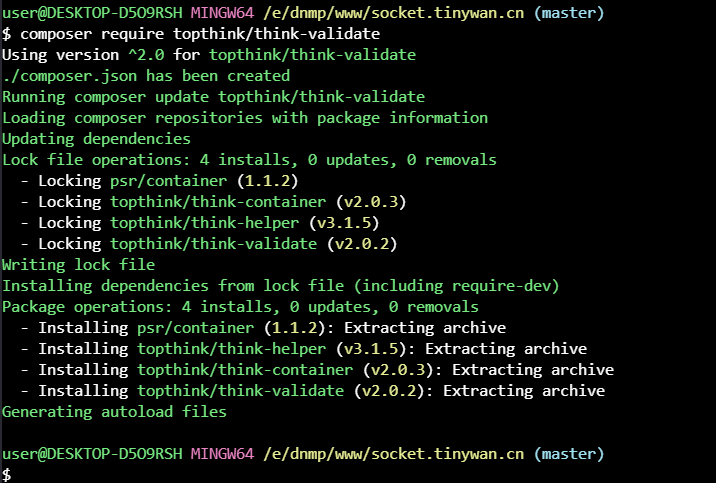Click 'Updating dependencies' line
Image resolution: width=716 pixels, height=483 pixels.
96,139
